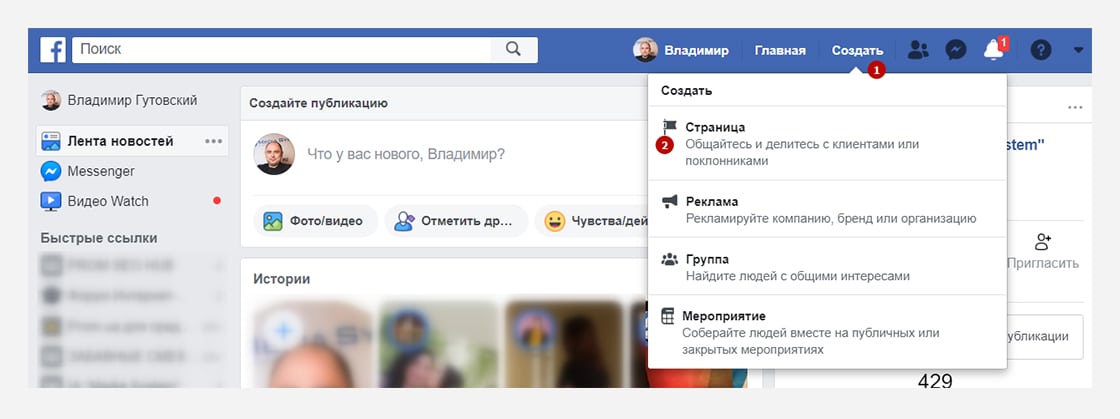Click the photo icon in Фото/видео
This screenshot has width=1120, height=419.
(x=272, y=221)
